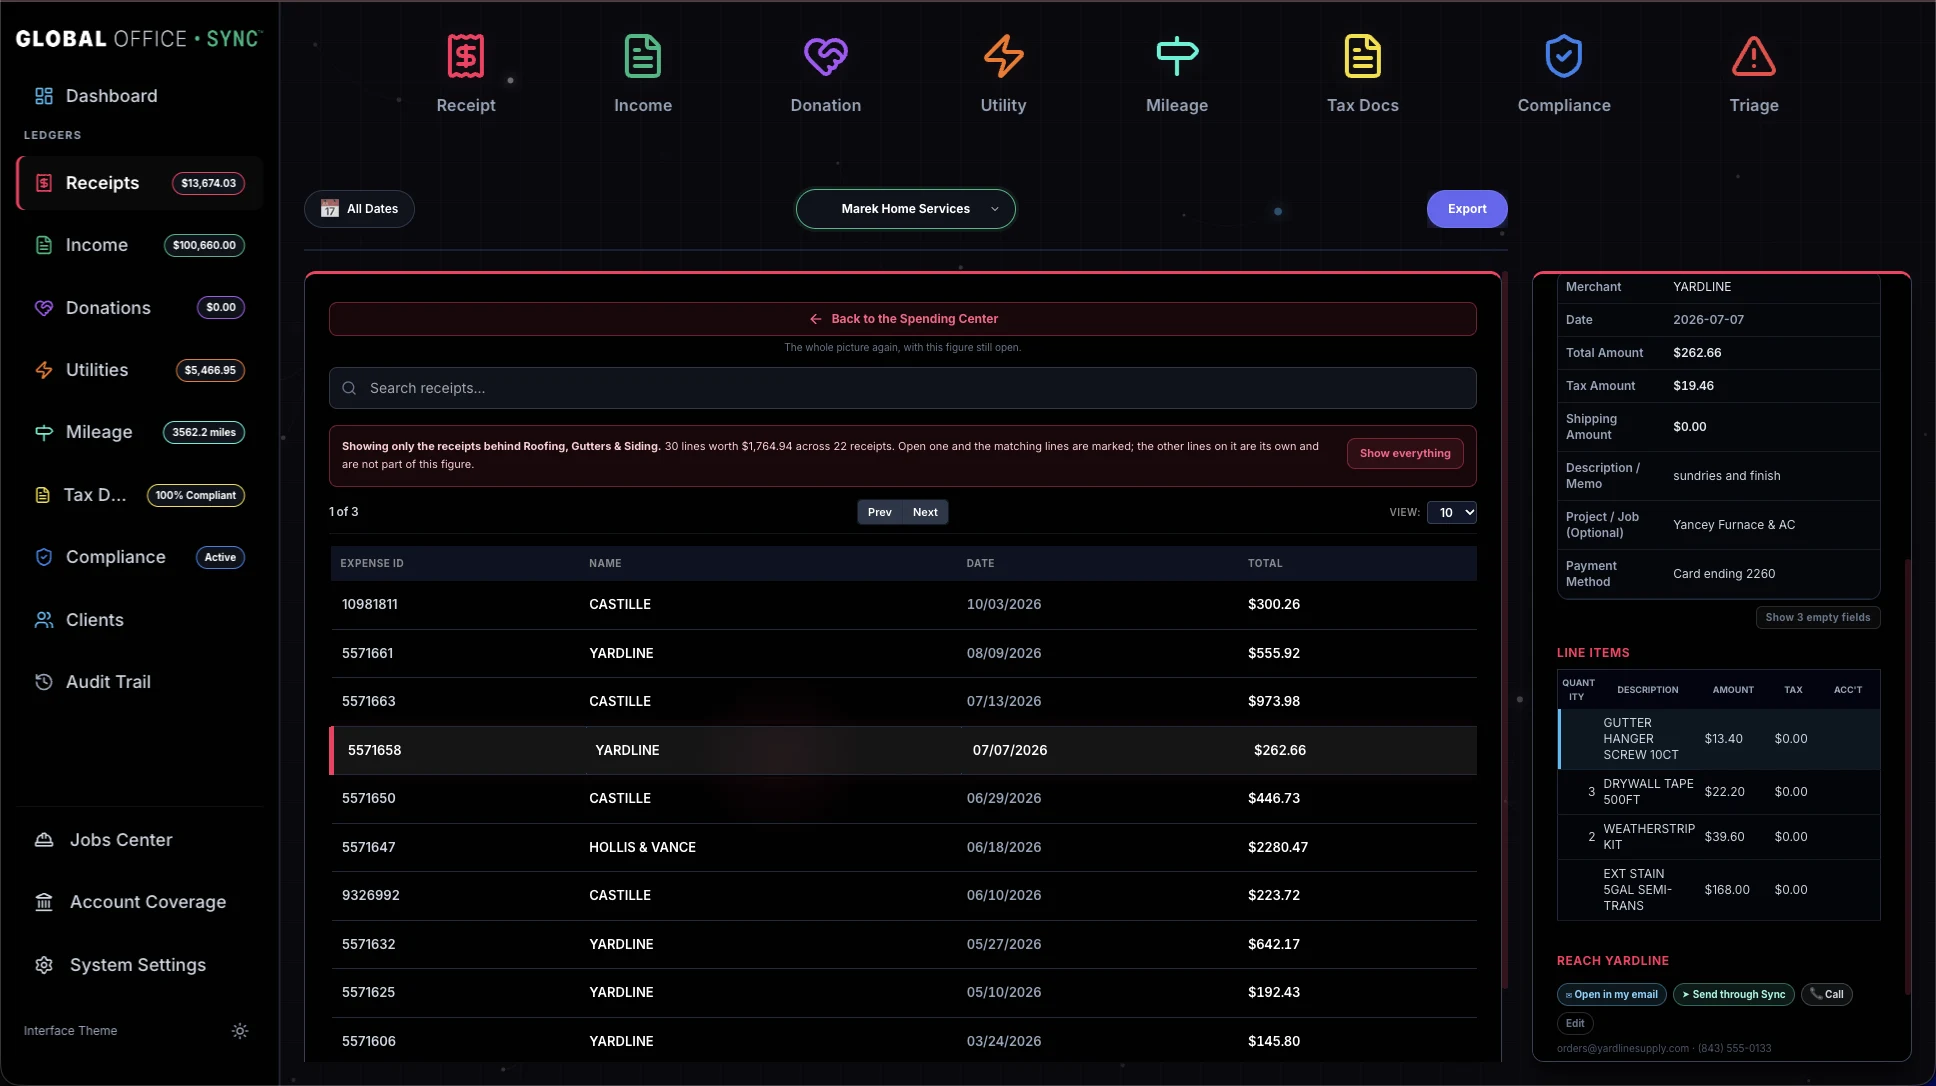Open the Receipt icon in top bar
The image size is (1936, 1086).
pos(466,56)
